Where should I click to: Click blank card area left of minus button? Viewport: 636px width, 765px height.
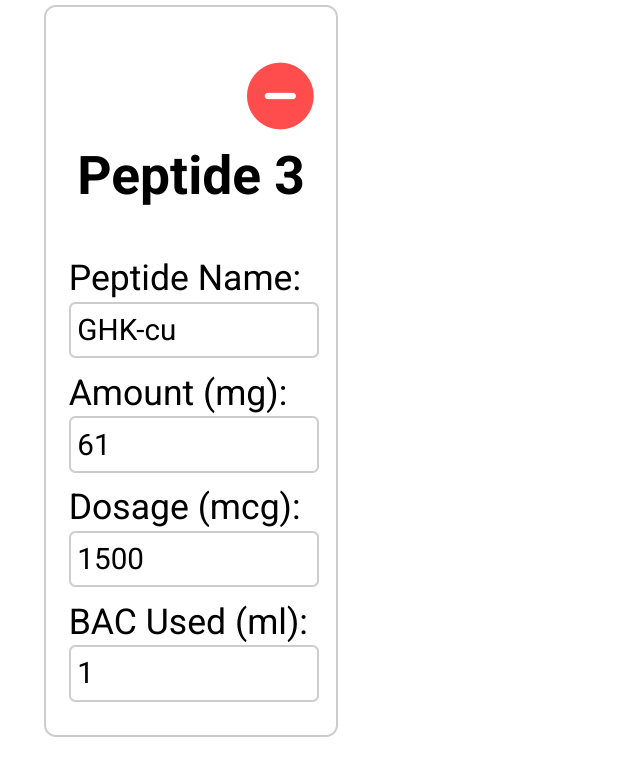(146, 96)
